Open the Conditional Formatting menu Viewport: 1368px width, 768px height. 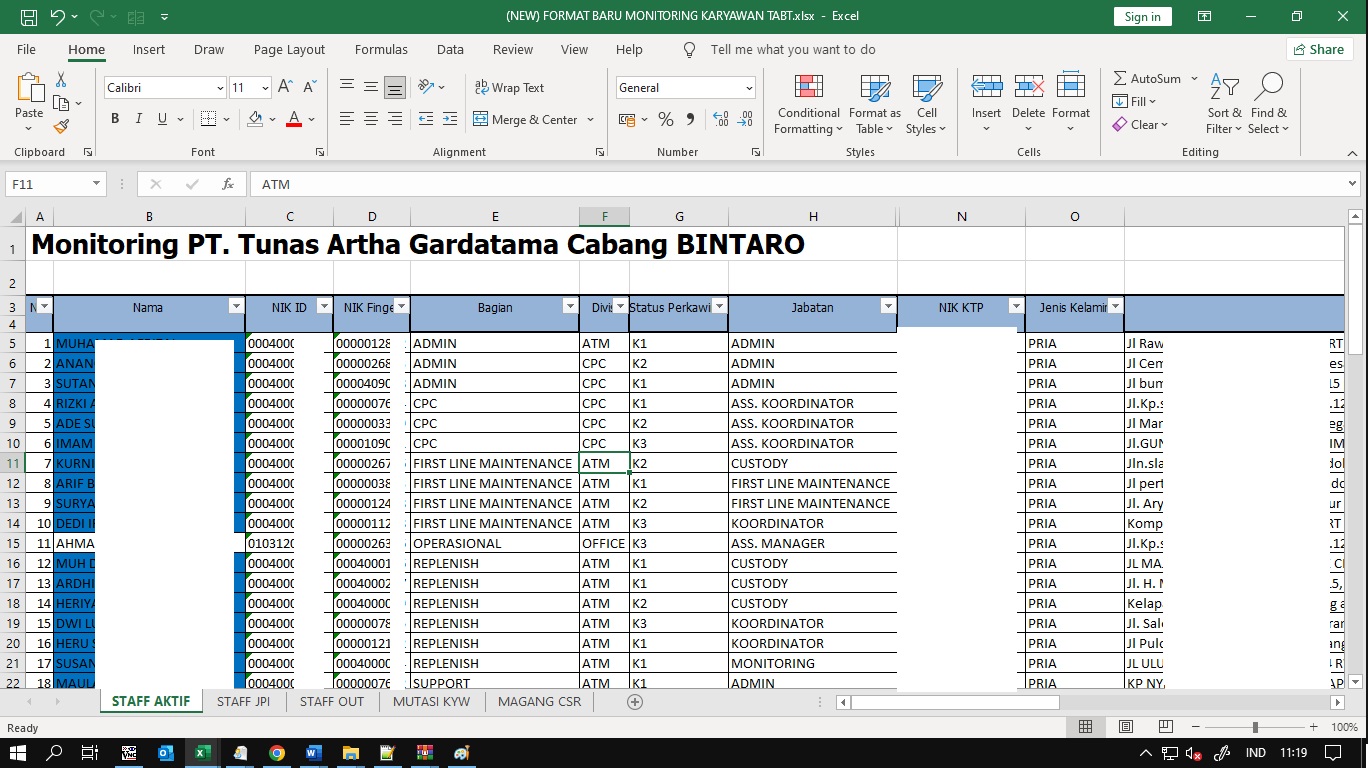pos(808,104)
